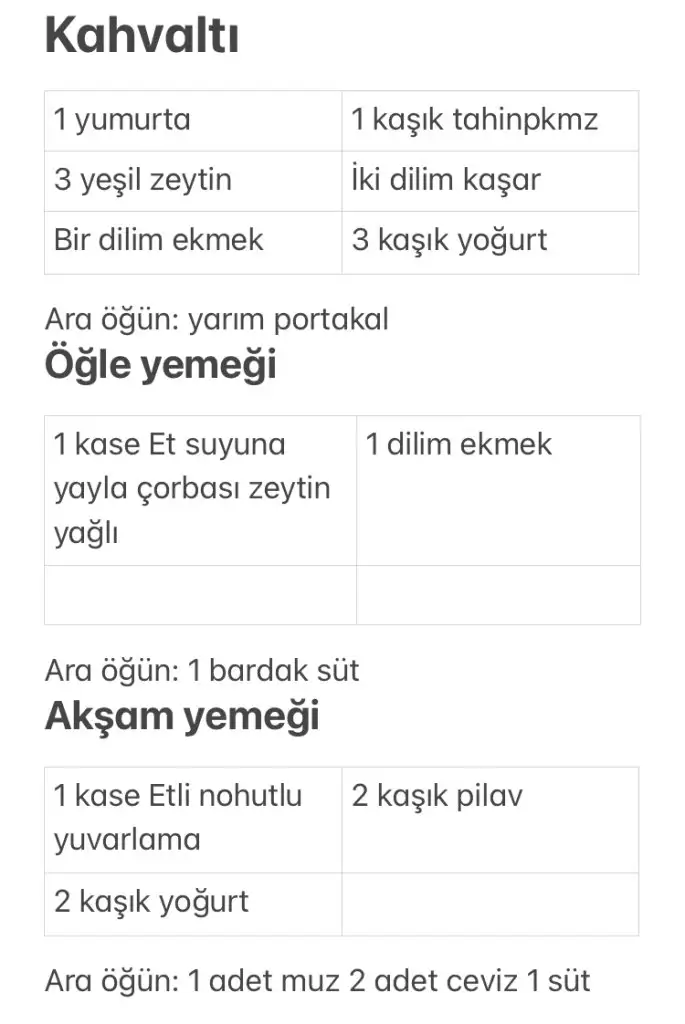This screenshot has width=685, height=1024.
Task: Tap the "Ara öğün: 1 bardak süt" line
Action: 202,670
